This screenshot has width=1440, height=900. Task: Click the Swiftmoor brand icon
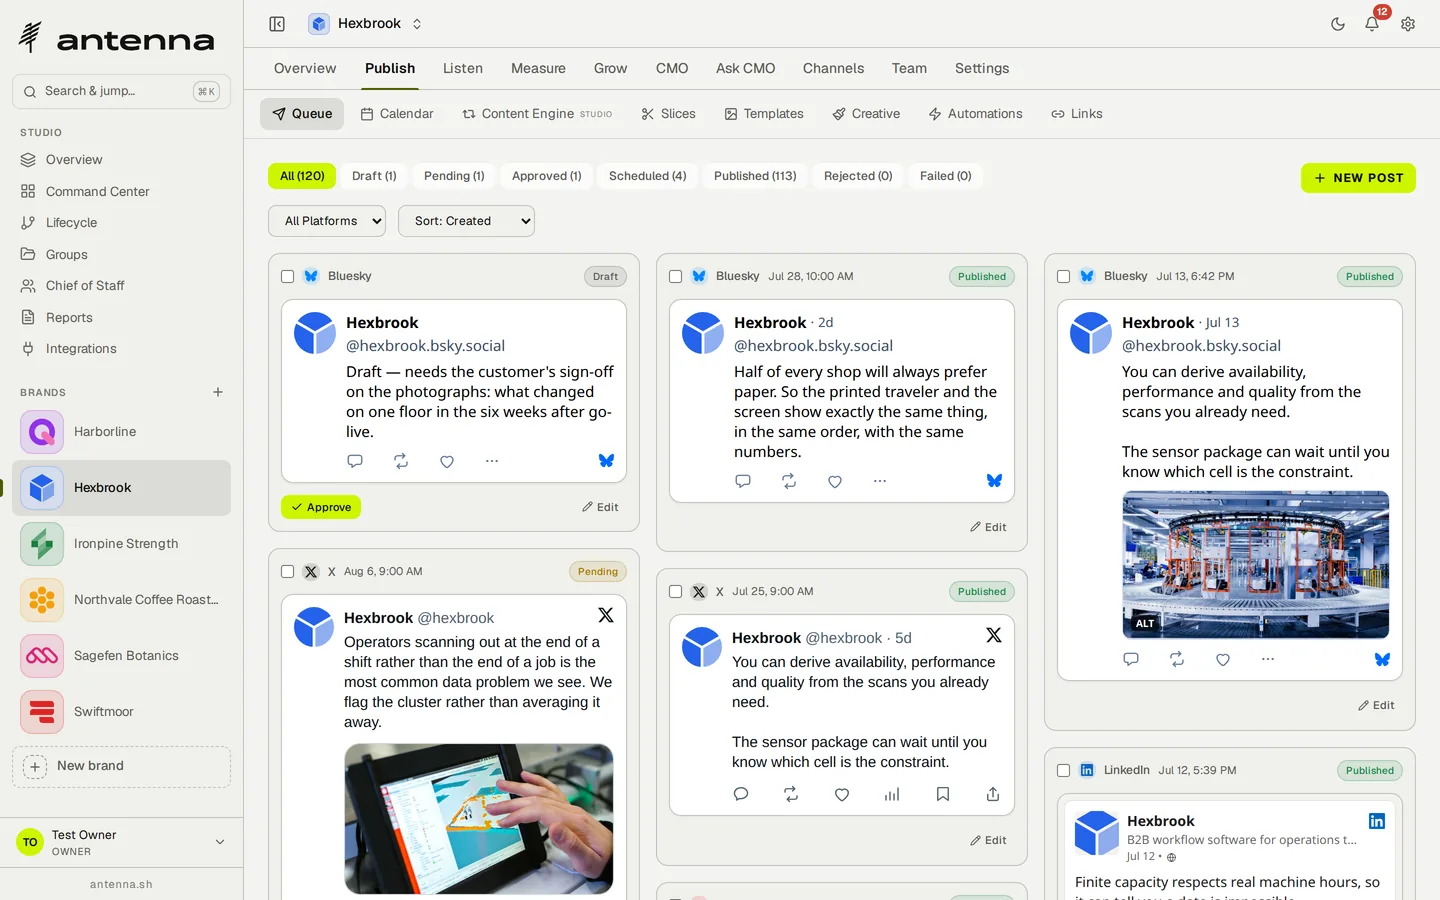(42, 712)
